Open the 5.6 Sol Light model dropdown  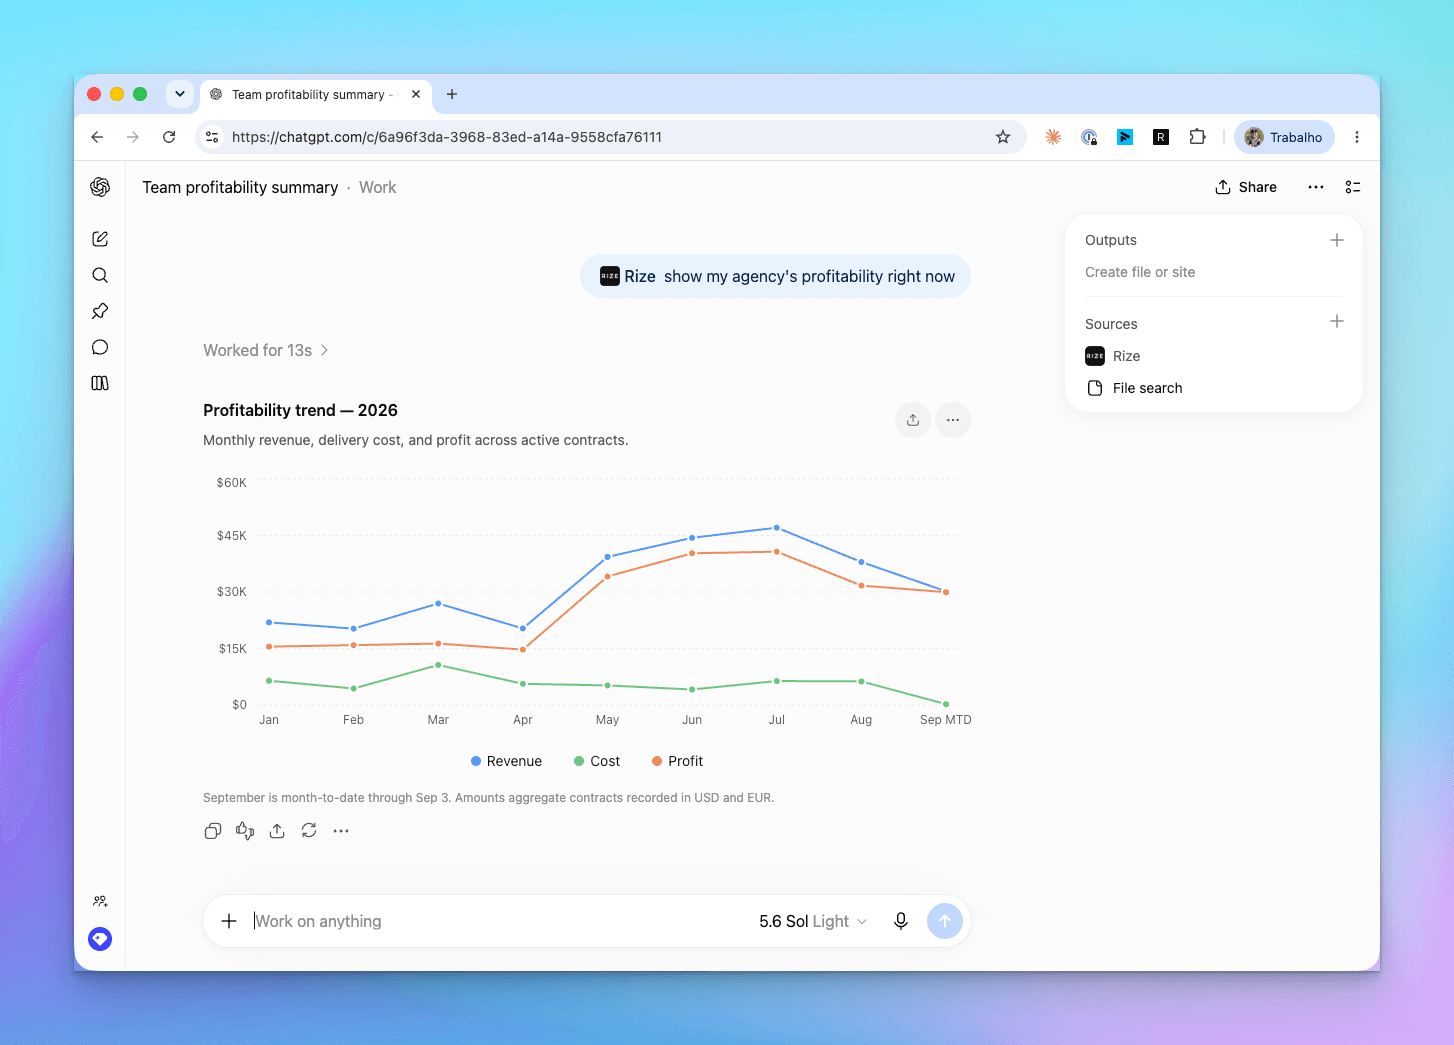tap(812, 921)
